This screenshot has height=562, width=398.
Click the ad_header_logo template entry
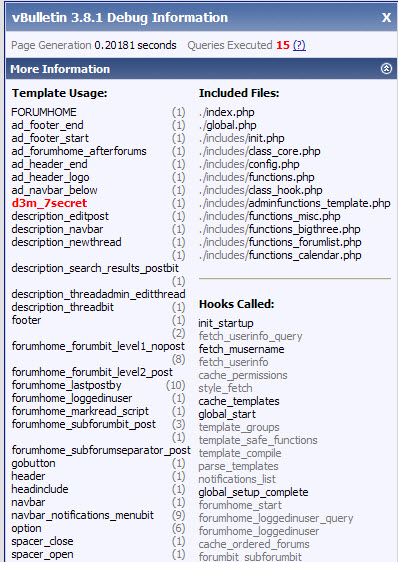click(50, 177)
